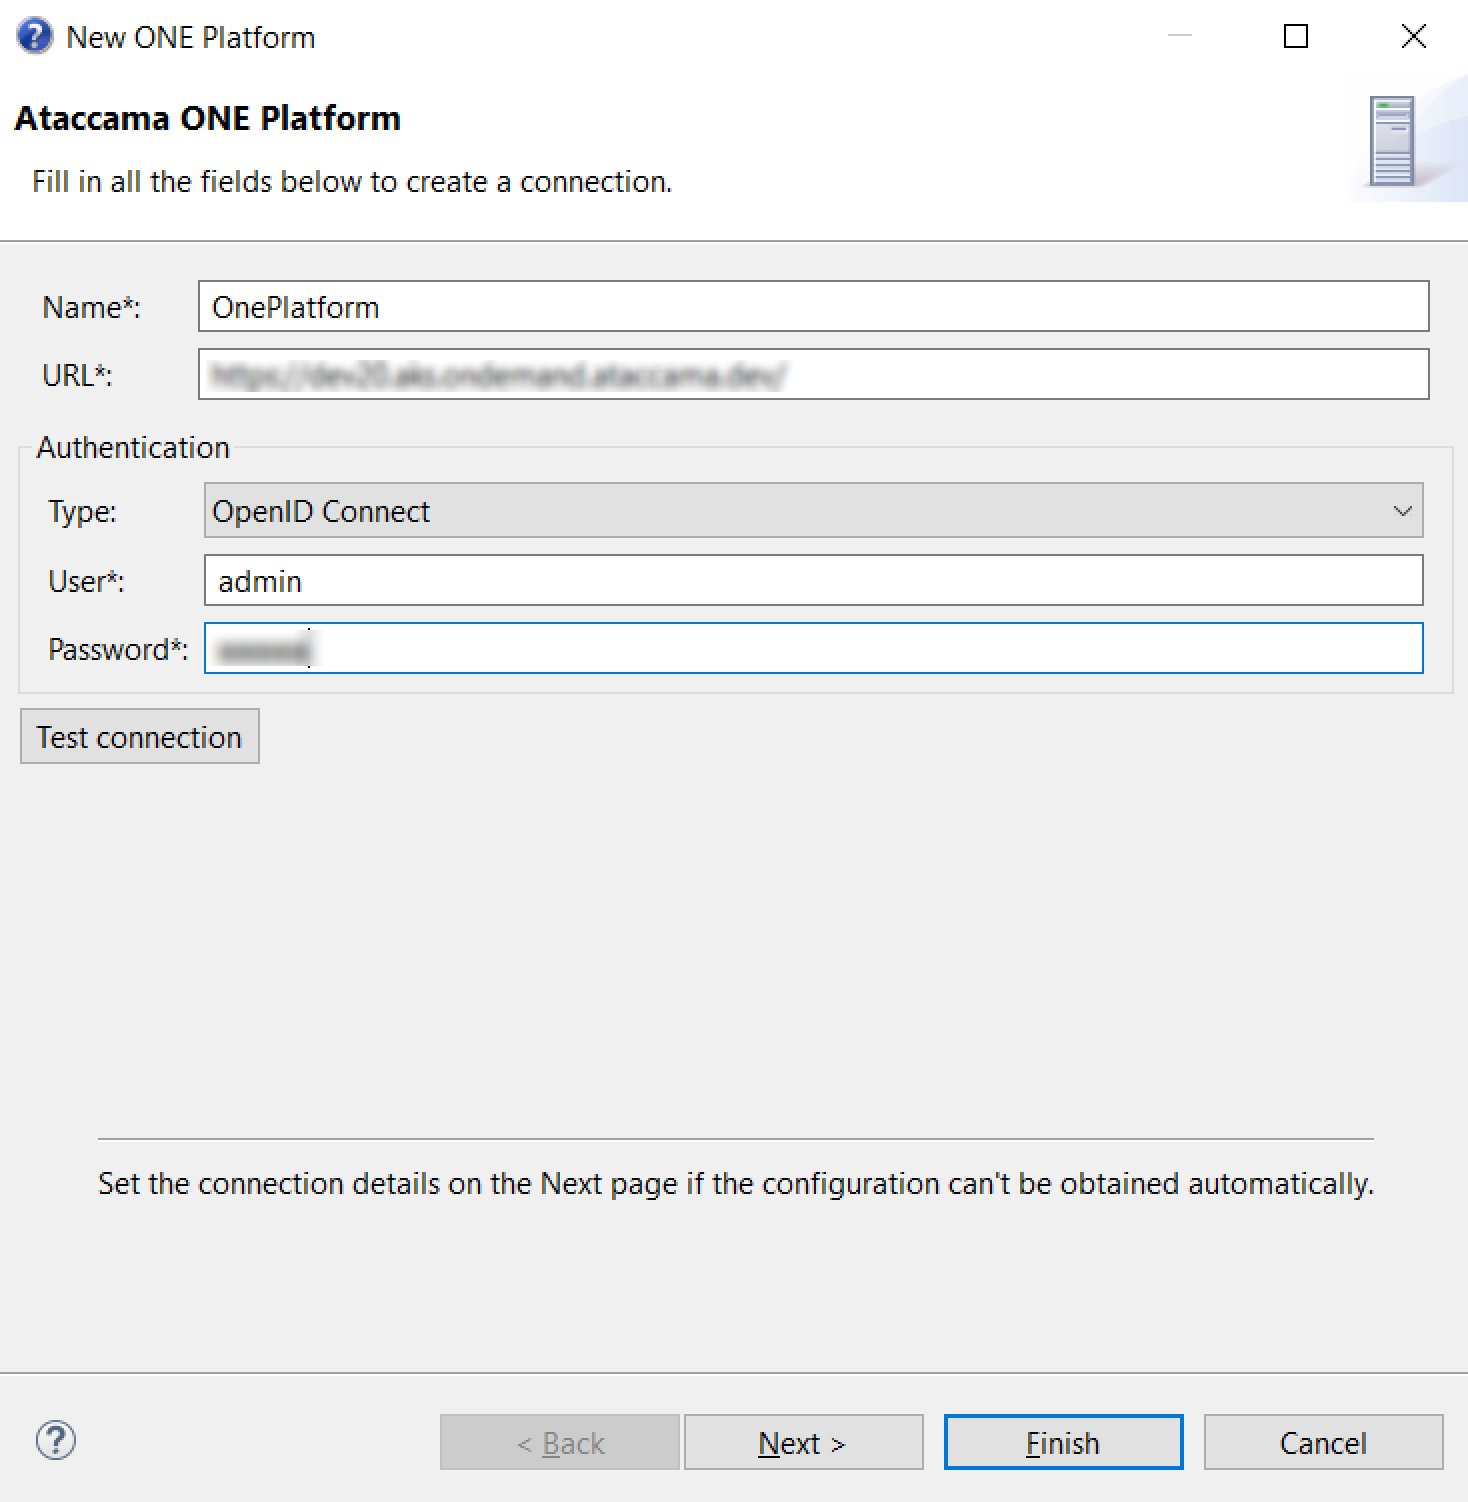Close the New ONE Platform dialog

pos(1413,37)
